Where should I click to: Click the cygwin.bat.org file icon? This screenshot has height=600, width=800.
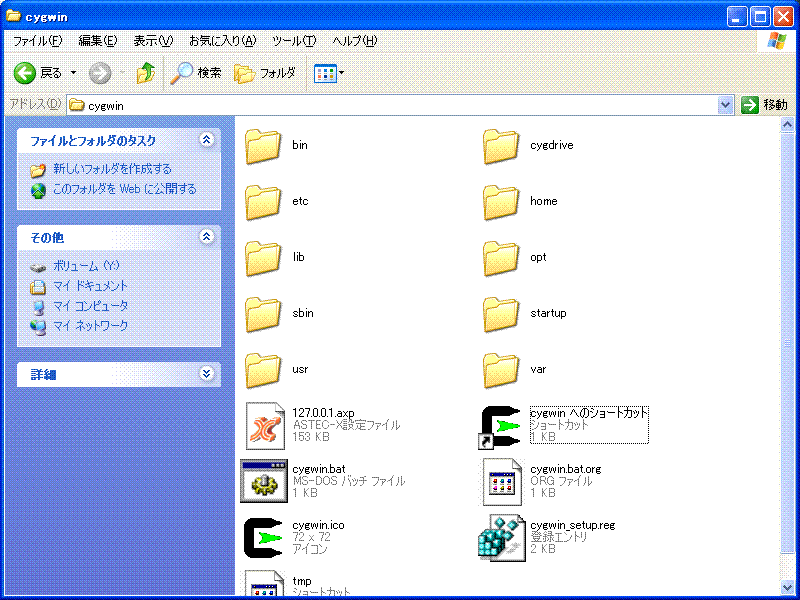click(x=502, y=482)
